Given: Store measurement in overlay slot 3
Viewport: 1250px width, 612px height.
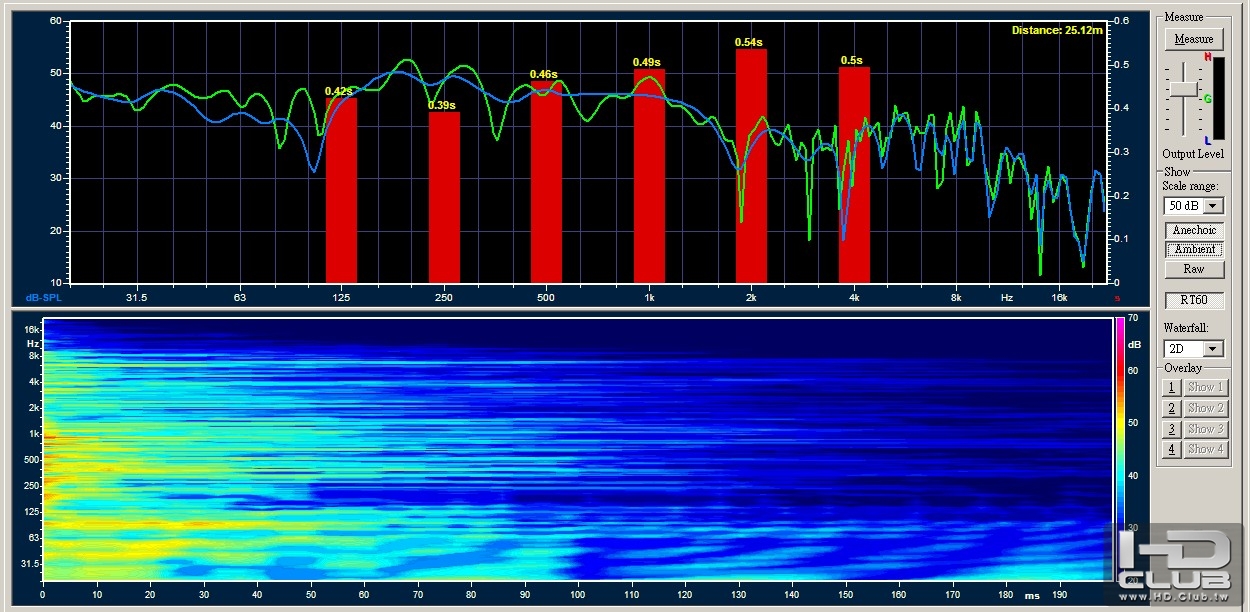Looking at the screenshot, I should [x=1172, y=429].
